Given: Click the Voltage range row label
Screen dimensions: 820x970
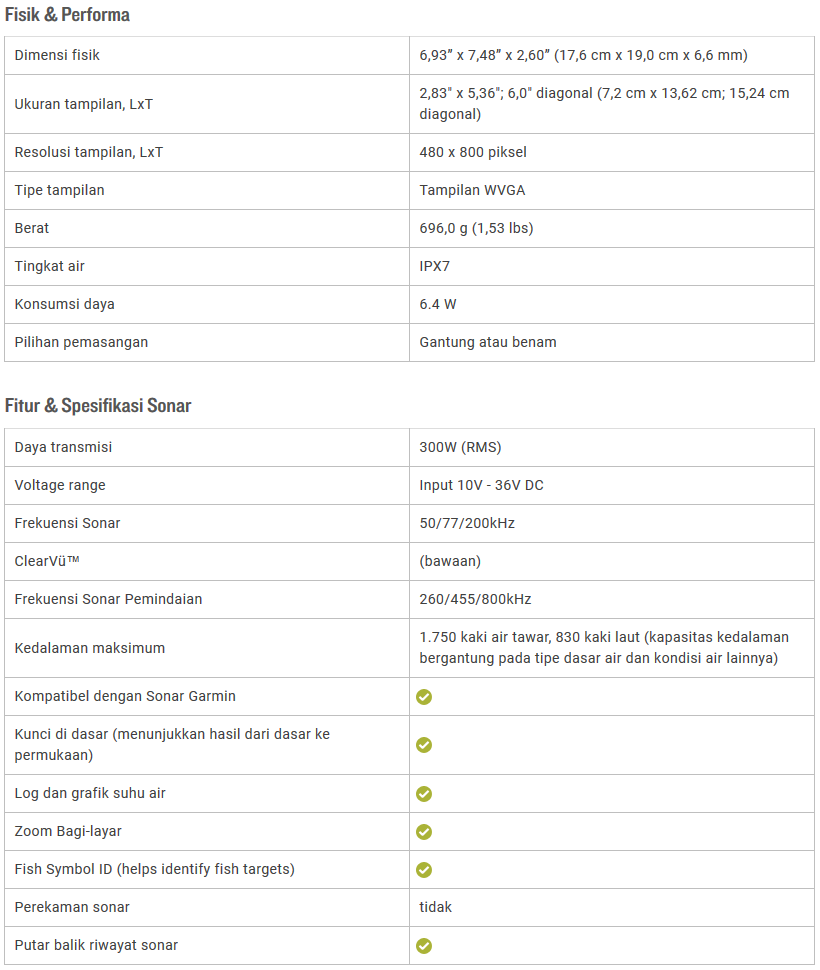Looking at the screenshot, I should click(60, 485).
